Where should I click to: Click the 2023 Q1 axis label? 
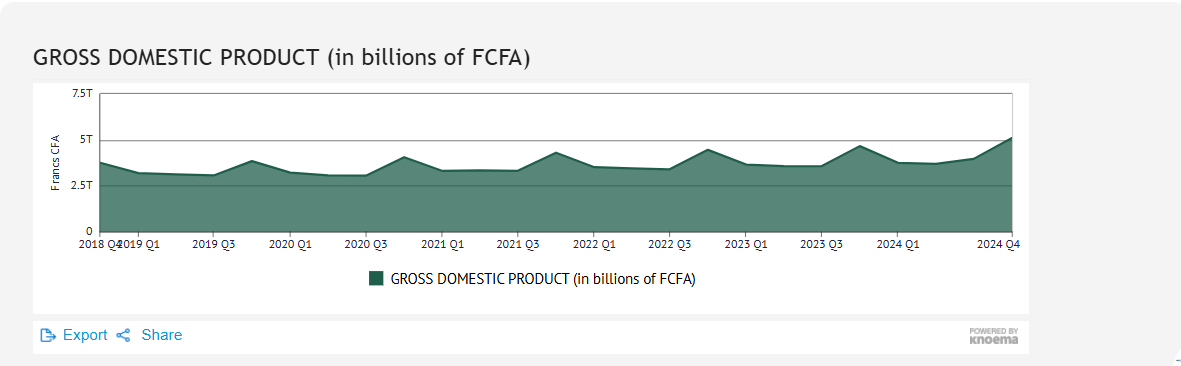746,244
